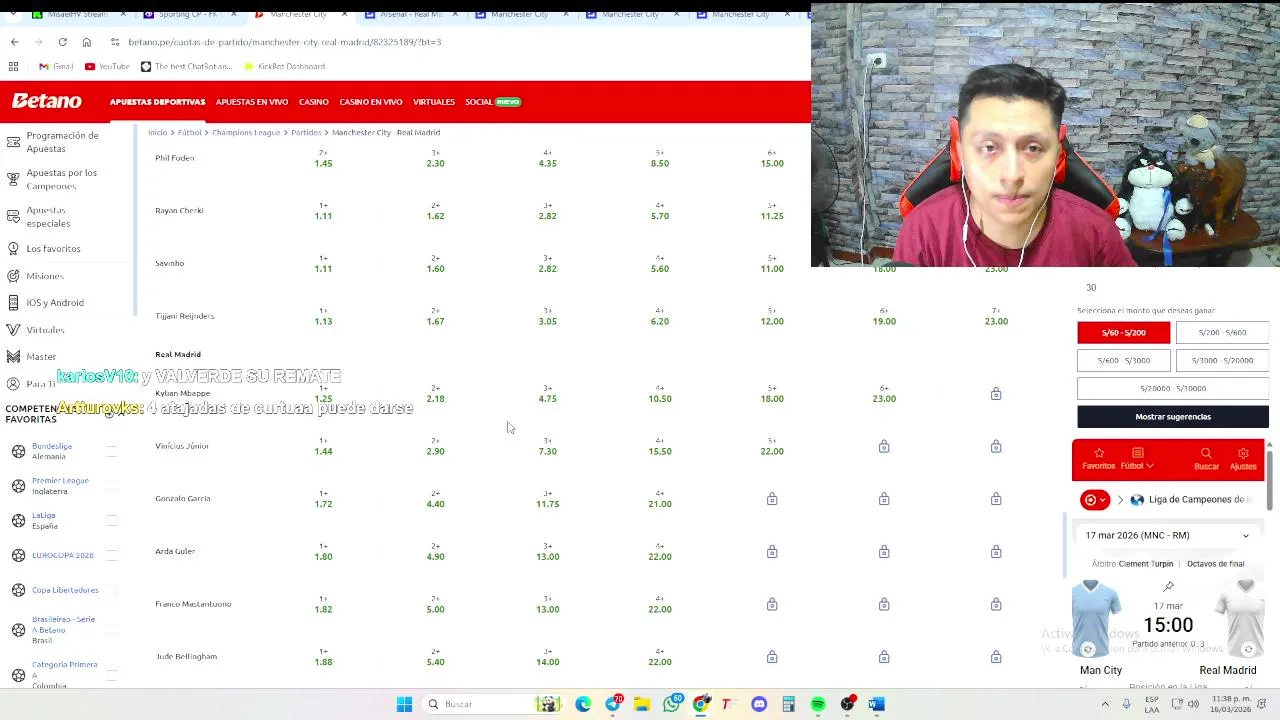1280x720 pixels.
Task: Open the Casino en Vivo menu item
Action: click(x=370, y=102)
